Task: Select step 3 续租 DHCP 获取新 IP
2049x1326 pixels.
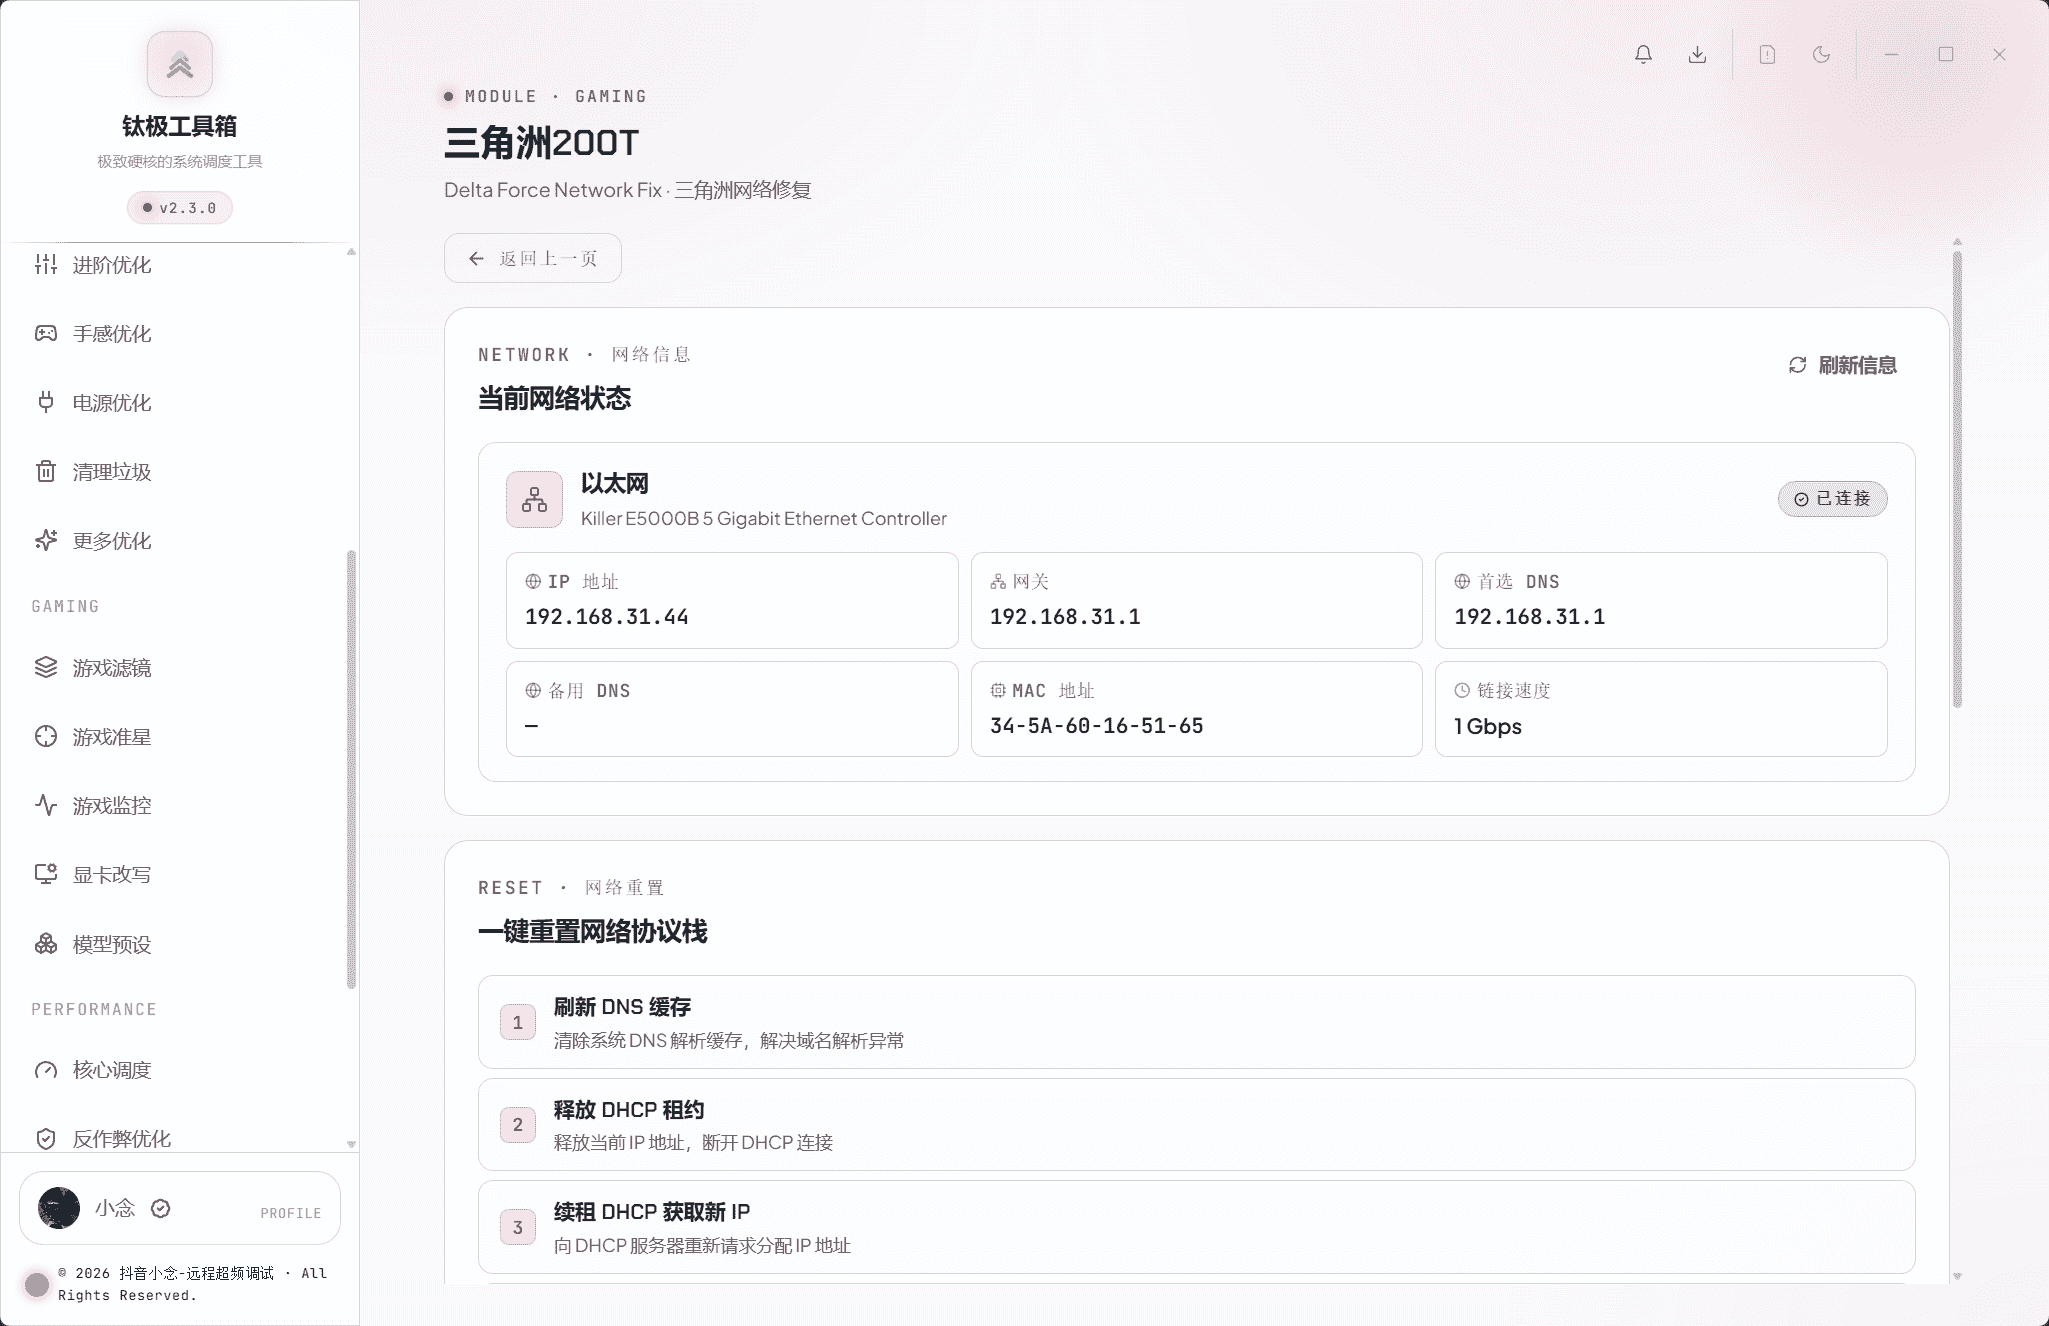Action: pyautogui.click(x=1196, y=1228)
